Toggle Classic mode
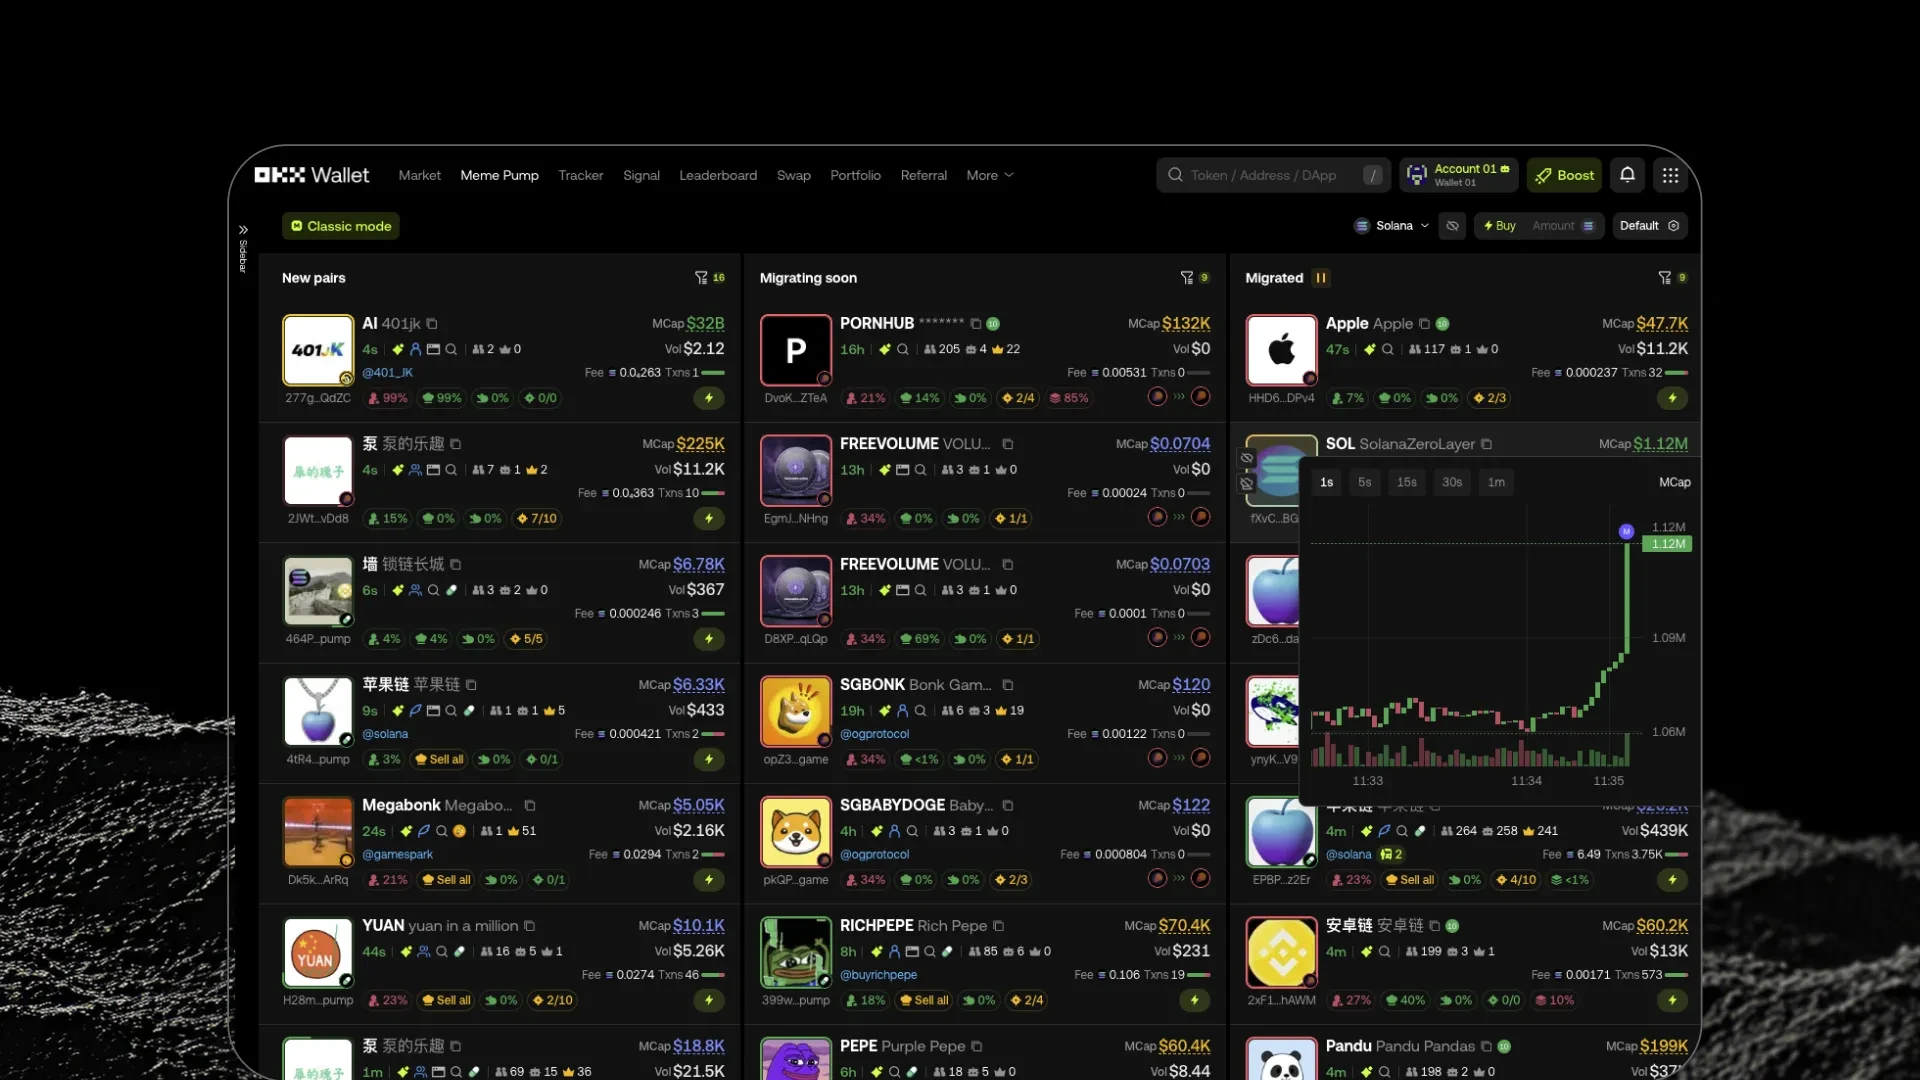 click(x=341, y=226)
